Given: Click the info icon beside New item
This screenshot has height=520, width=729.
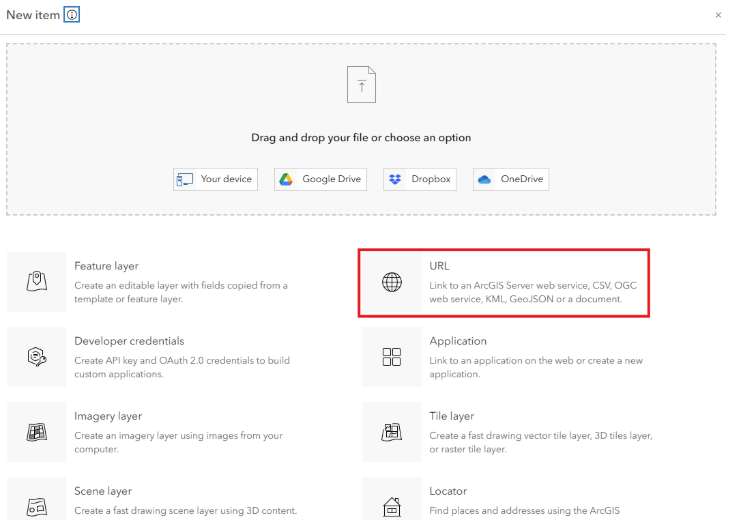Looking at the screenshot, I should pos(72,15).
